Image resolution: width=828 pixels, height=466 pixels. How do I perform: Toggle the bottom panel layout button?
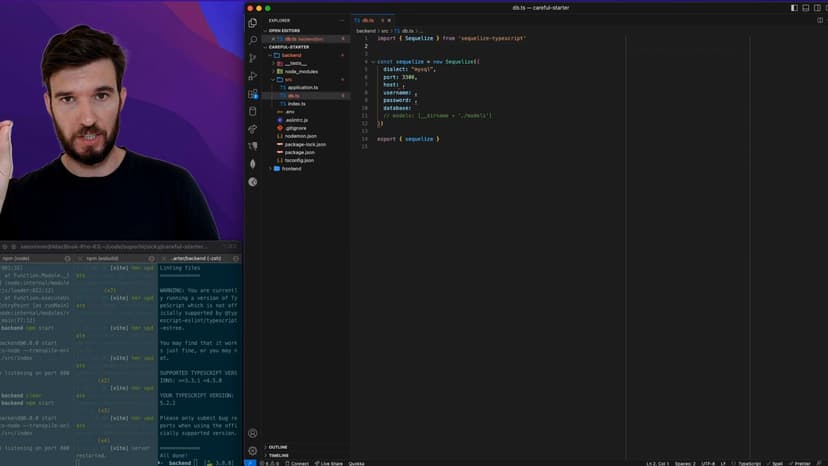[x=805, y=8]
